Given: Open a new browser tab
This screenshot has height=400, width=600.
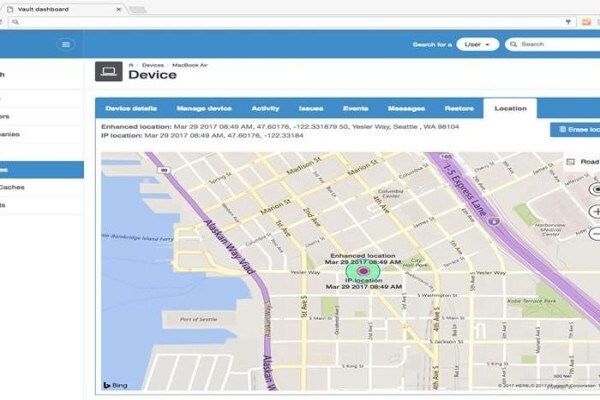Looking at the screenshot, I should [x=138, y=10].
